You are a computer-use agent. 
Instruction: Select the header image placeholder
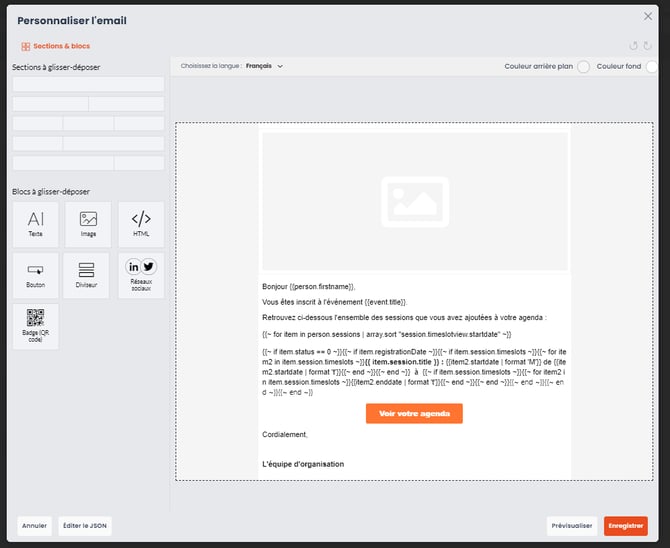414,198
